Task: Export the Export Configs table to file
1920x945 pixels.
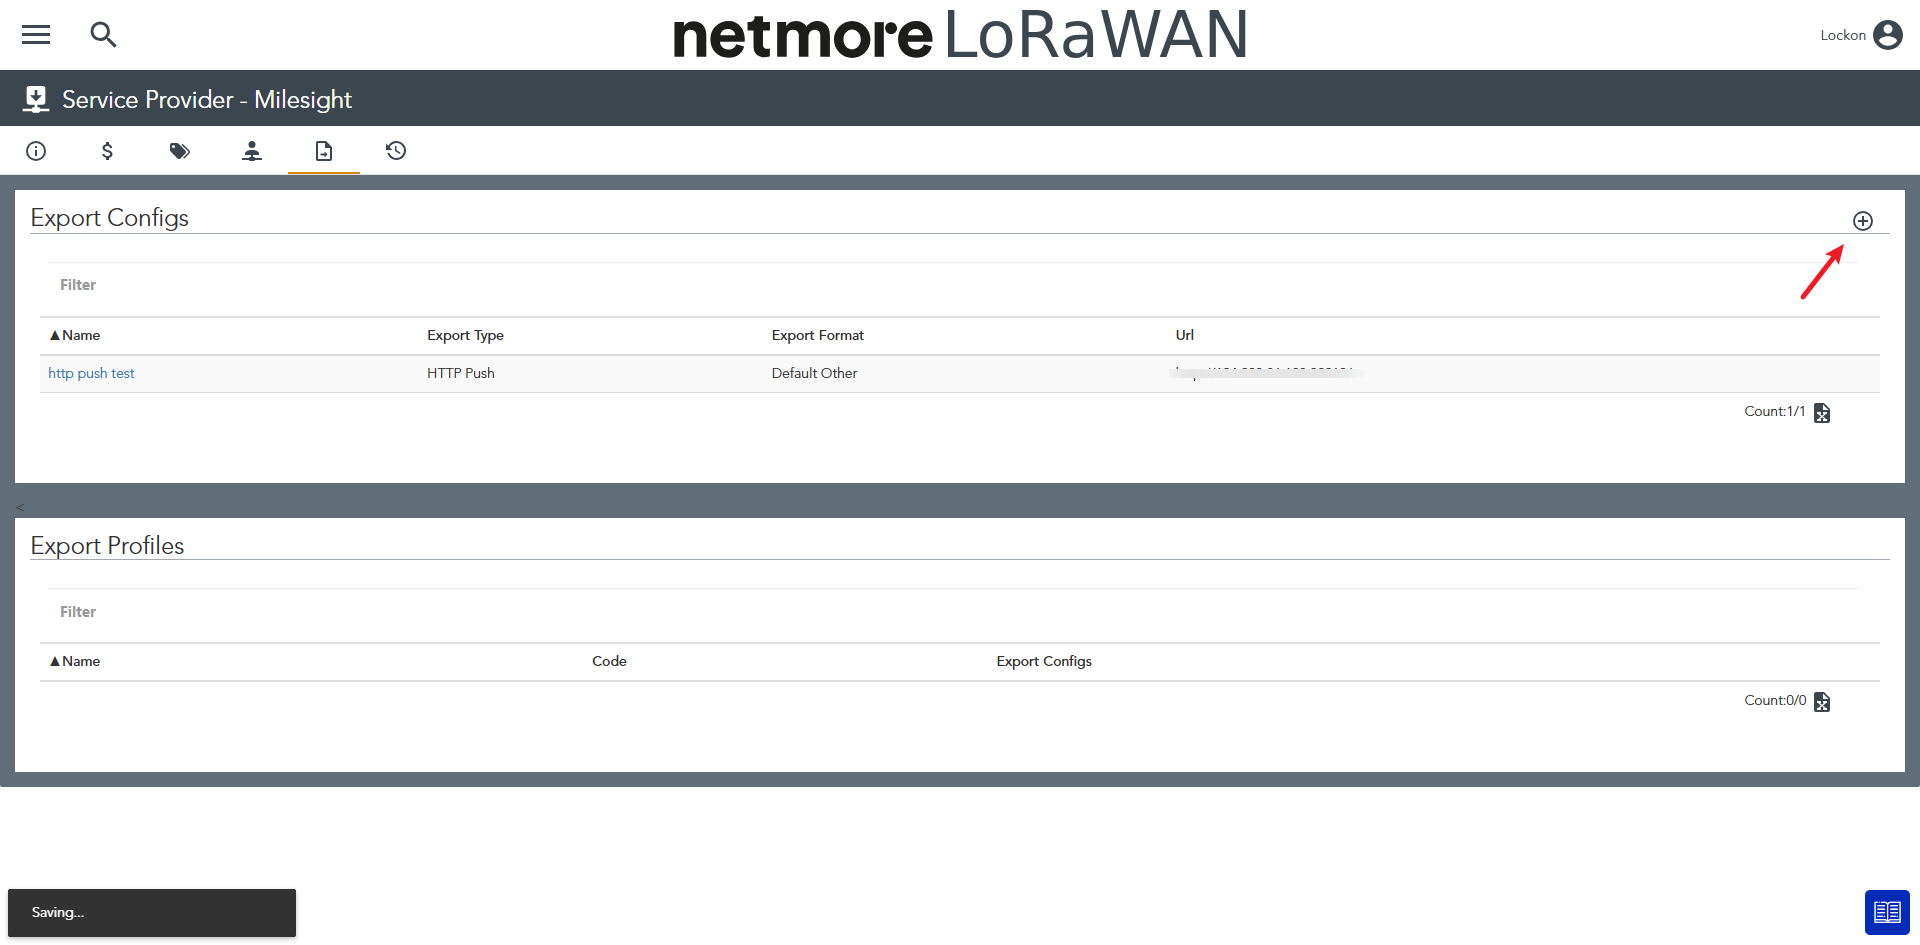Action: click(x=1822, y=413)
